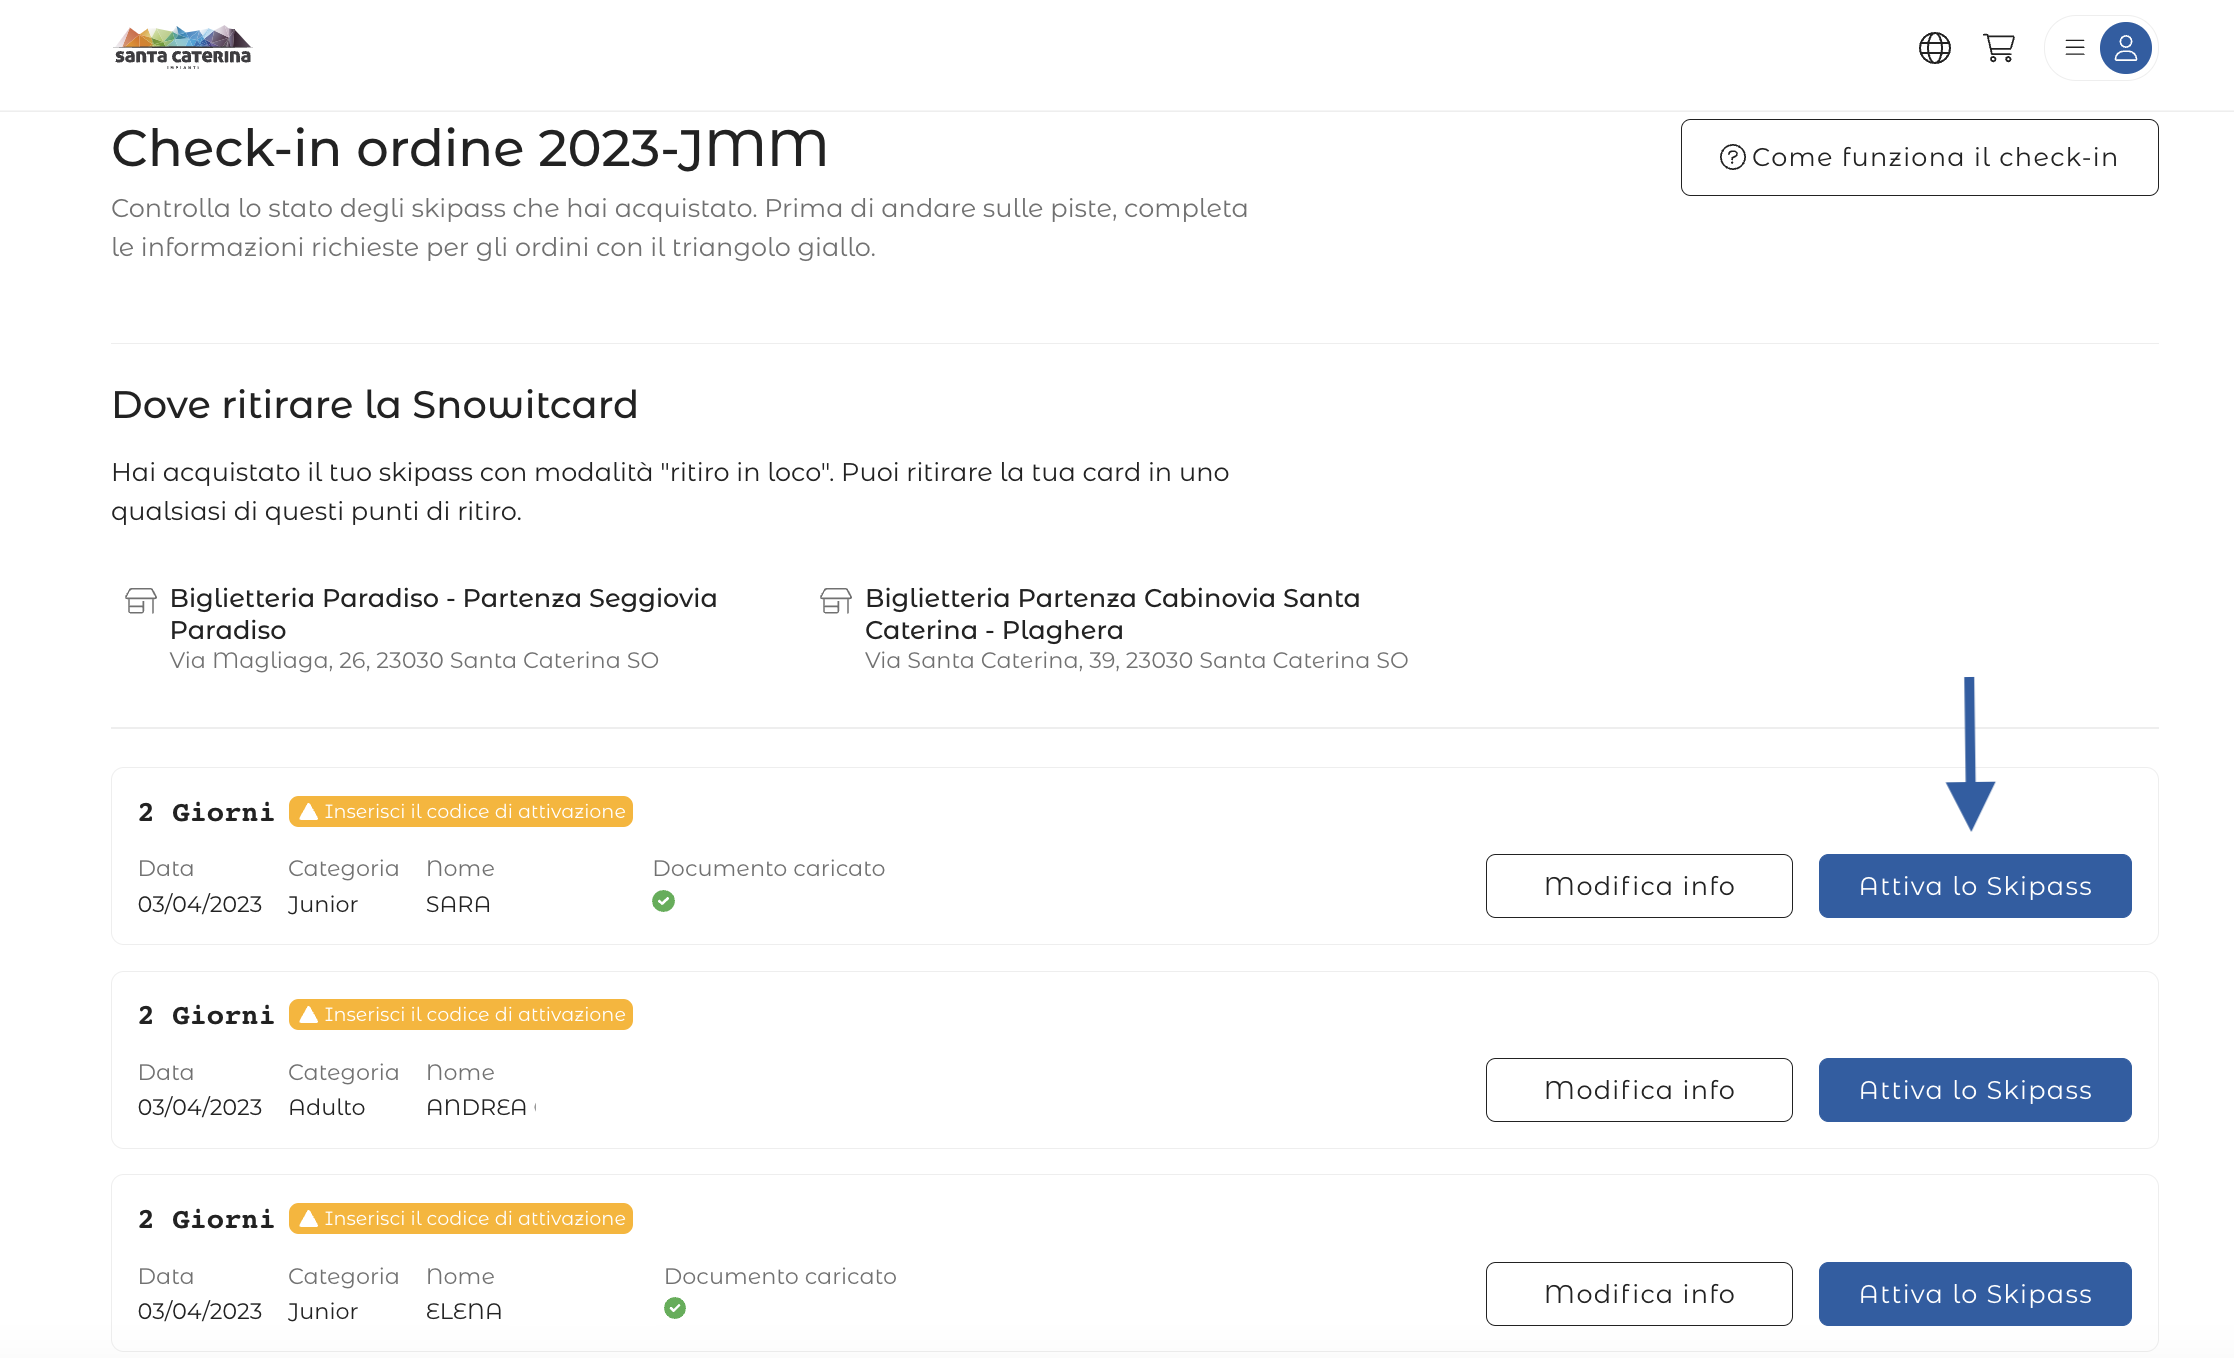Click Biglietteria Paradiso shop icon

pyautogui.click(x=140, y=600)
